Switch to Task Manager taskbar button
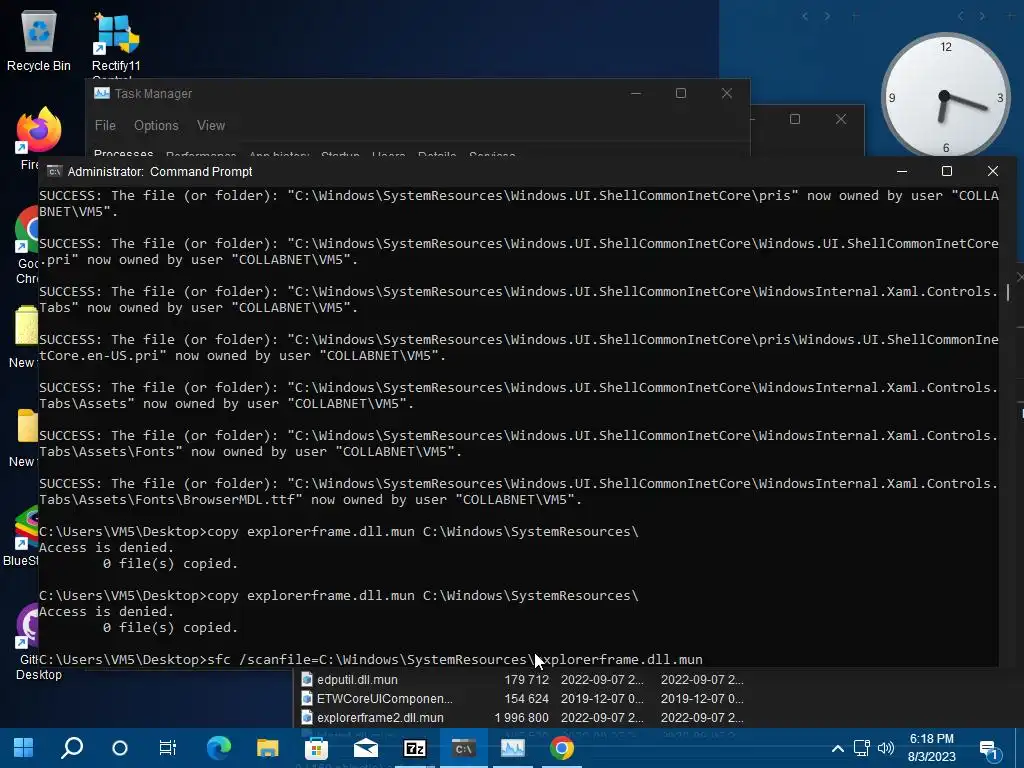1024x768 pixels. pos(513,748)
